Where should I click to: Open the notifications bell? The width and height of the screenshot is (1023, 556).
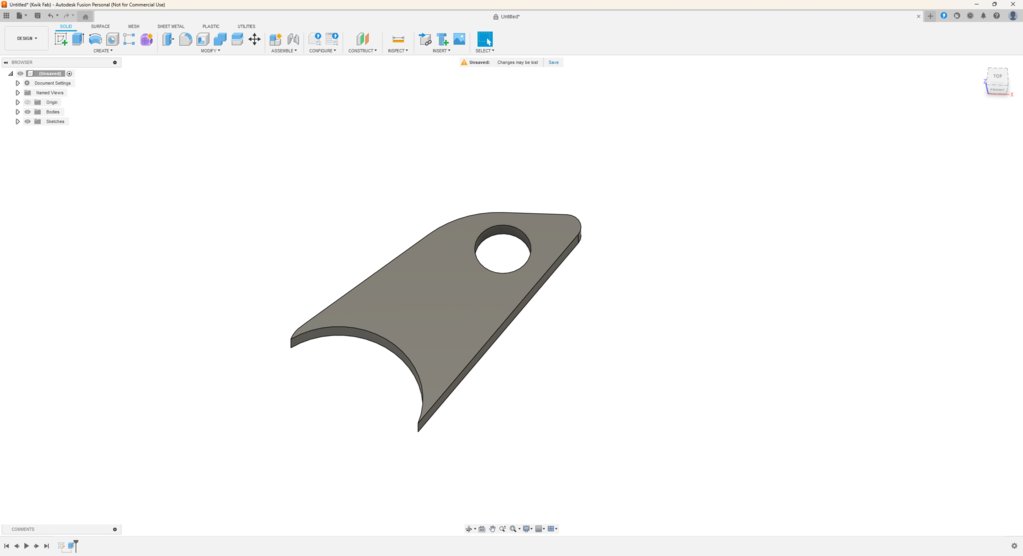coord(983,16)
